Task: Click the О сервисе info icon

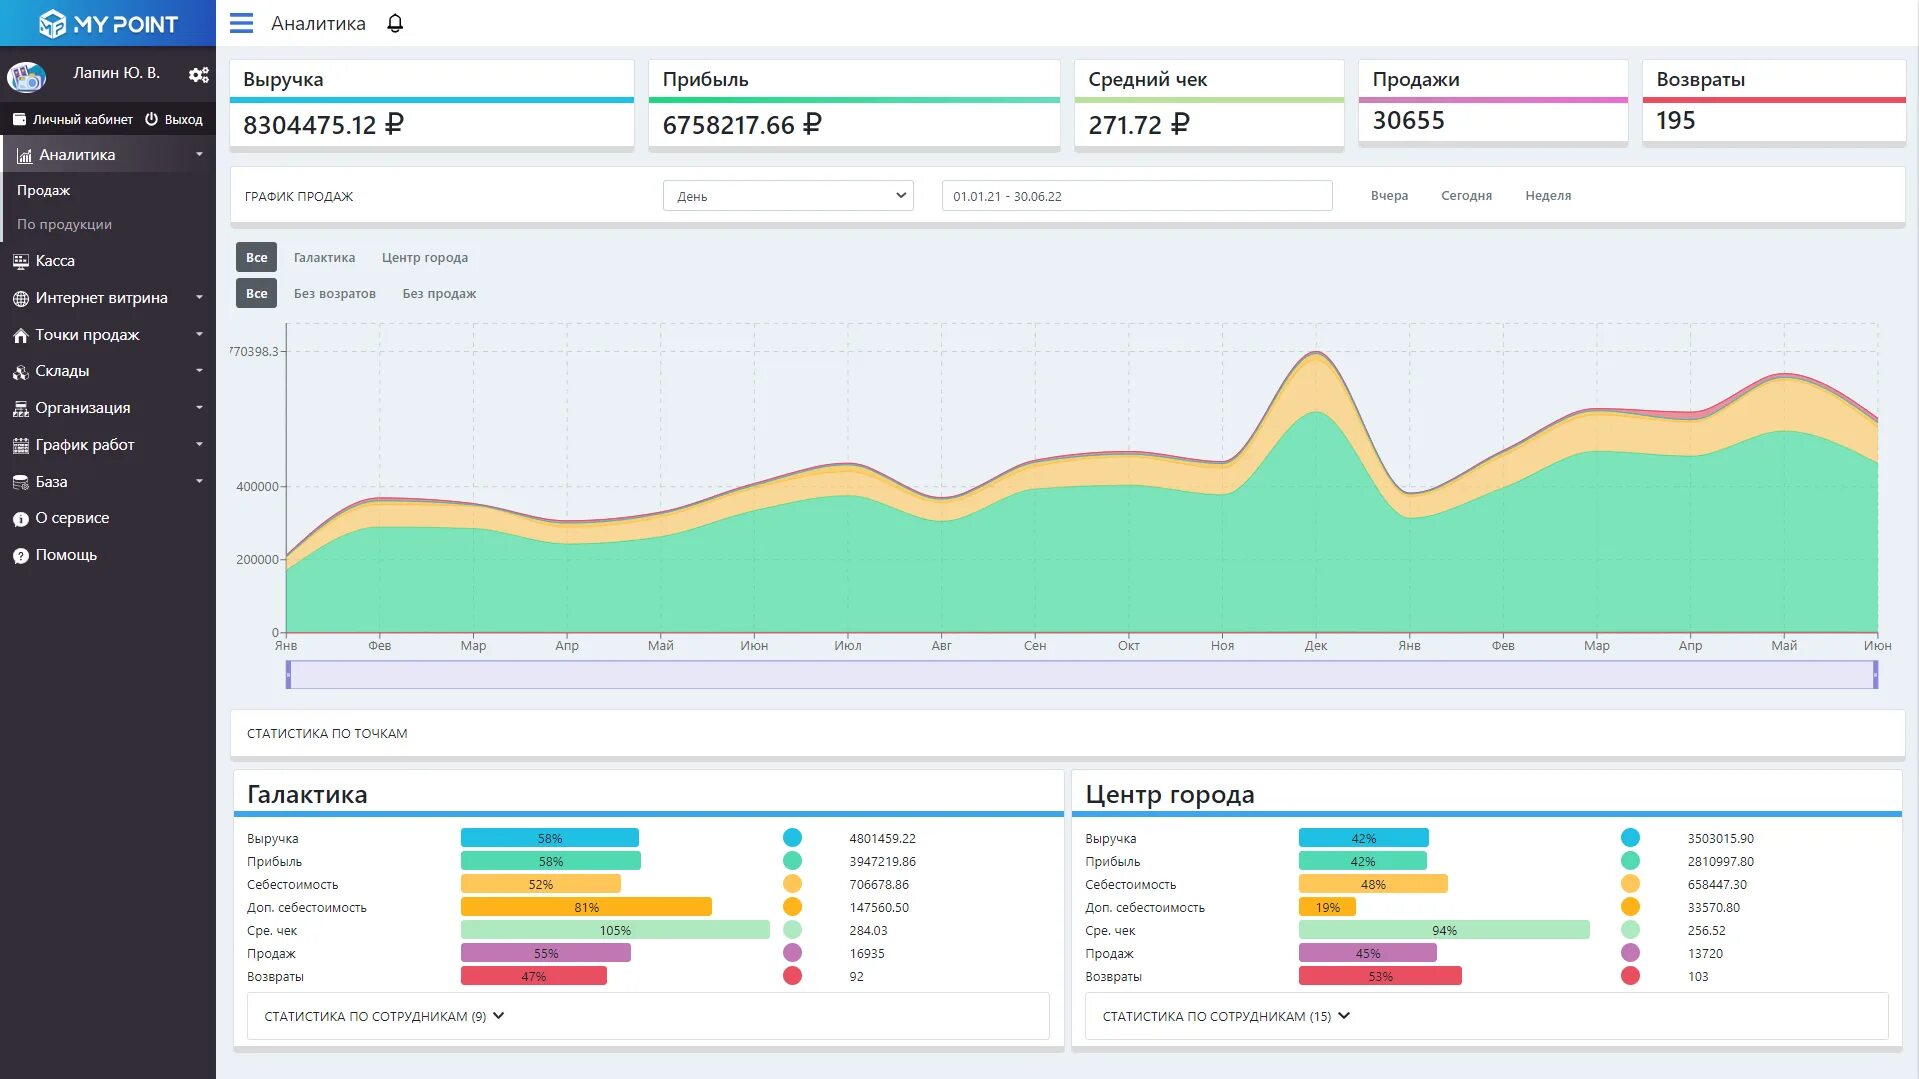Action: pos(20,519)
